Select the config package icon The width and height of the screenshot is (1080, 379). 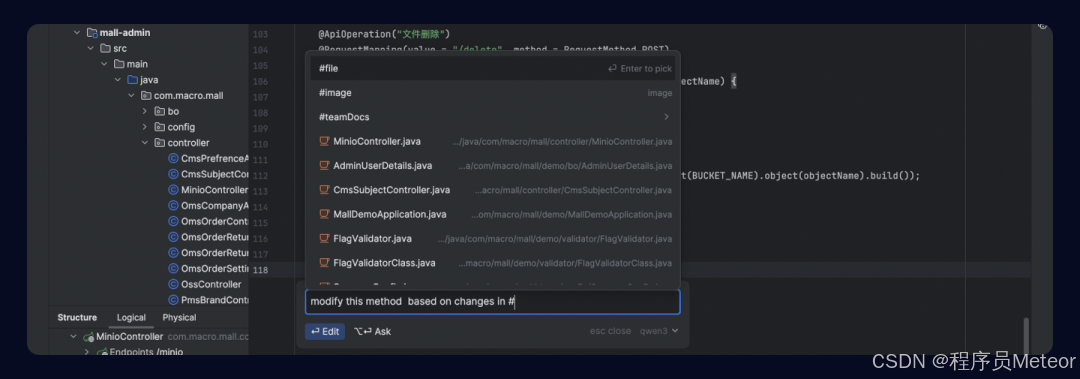[x=160, y=127]
